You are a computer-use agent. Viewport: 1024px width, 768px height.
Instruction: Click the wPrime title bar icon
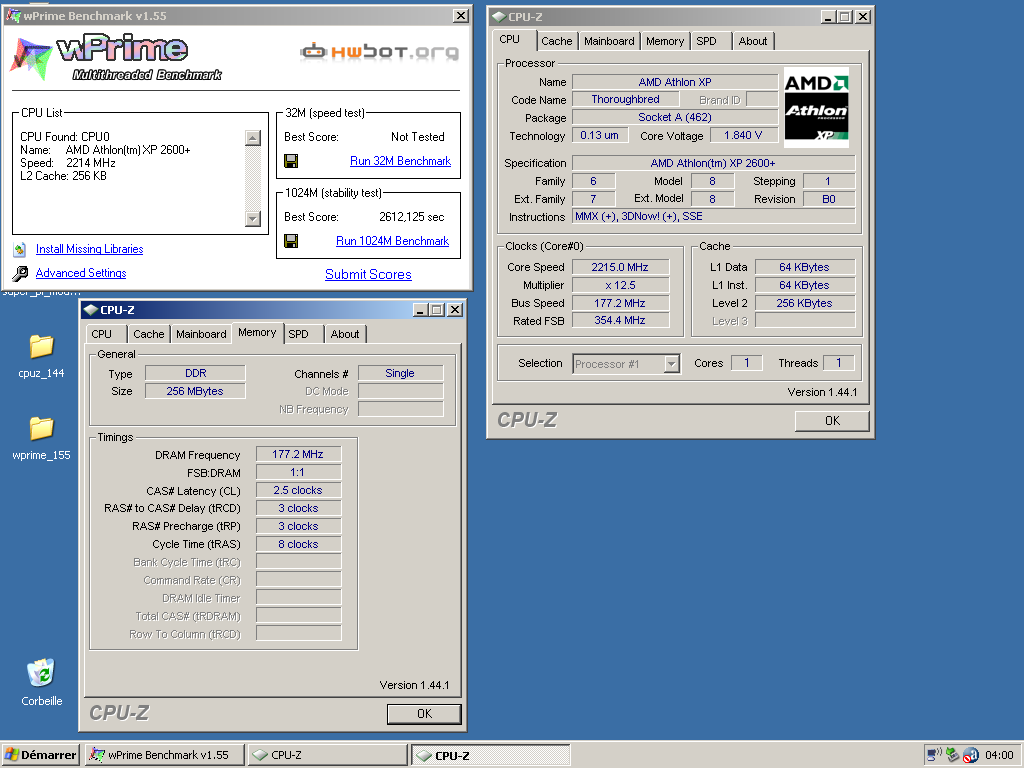coord(12,16)
